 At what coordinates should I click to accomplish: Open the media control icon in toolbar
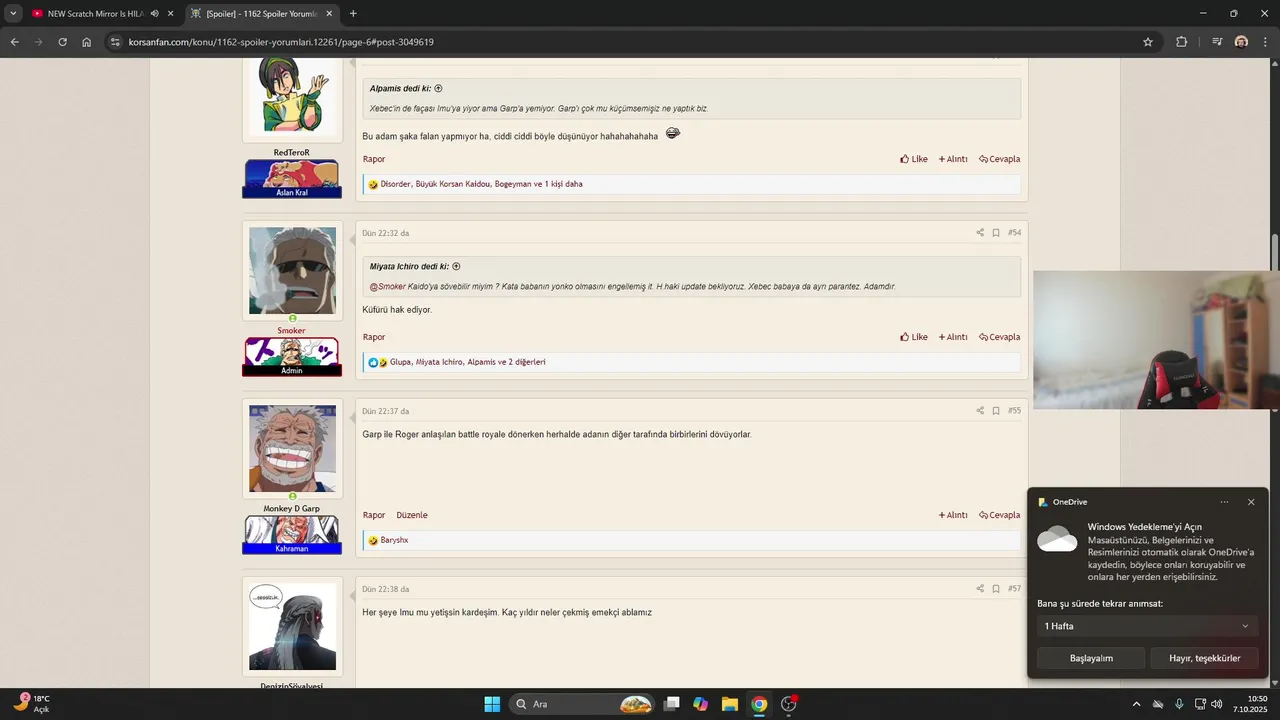pos(1217,42)
